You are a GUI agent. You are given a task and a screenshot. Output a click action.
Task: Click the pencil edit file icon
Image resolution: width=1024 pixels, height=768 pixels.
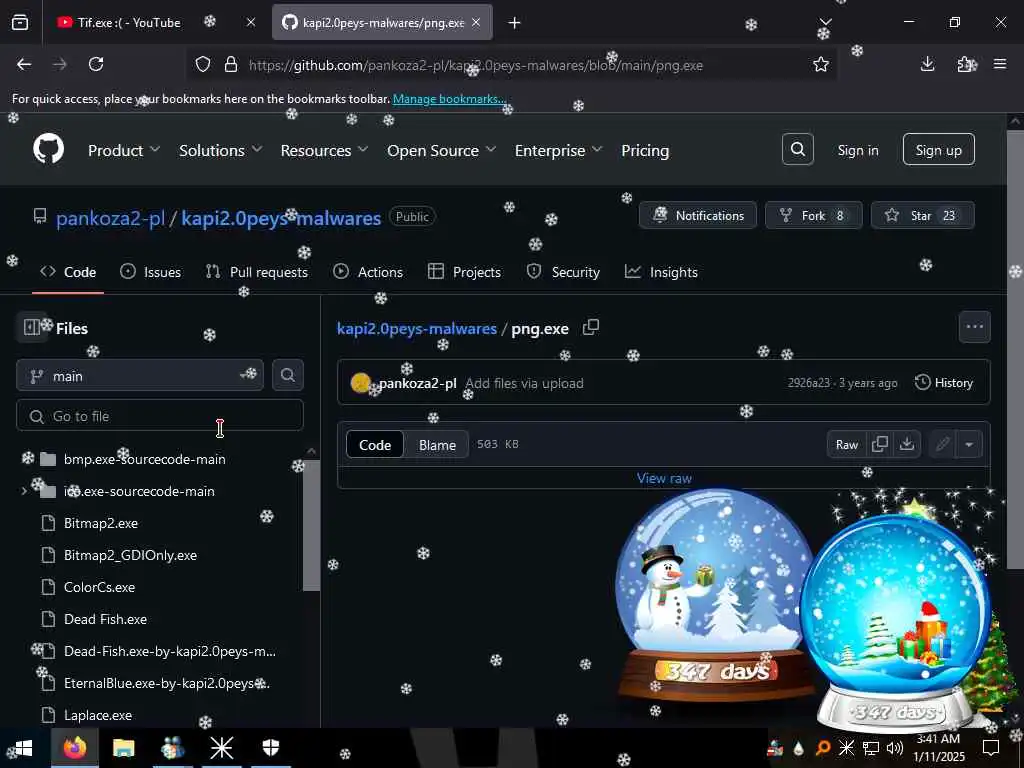(x=942, y=444)
